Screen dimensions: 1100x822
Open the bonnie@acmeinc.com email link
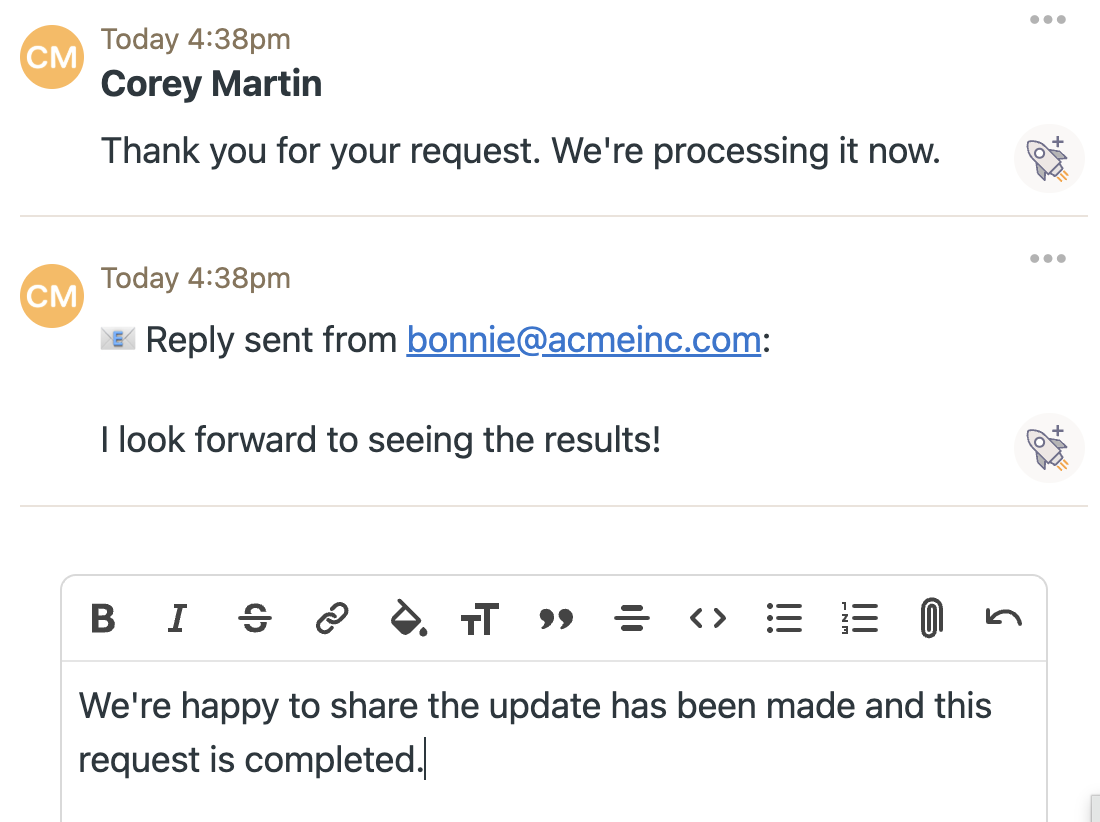point(584,340)
